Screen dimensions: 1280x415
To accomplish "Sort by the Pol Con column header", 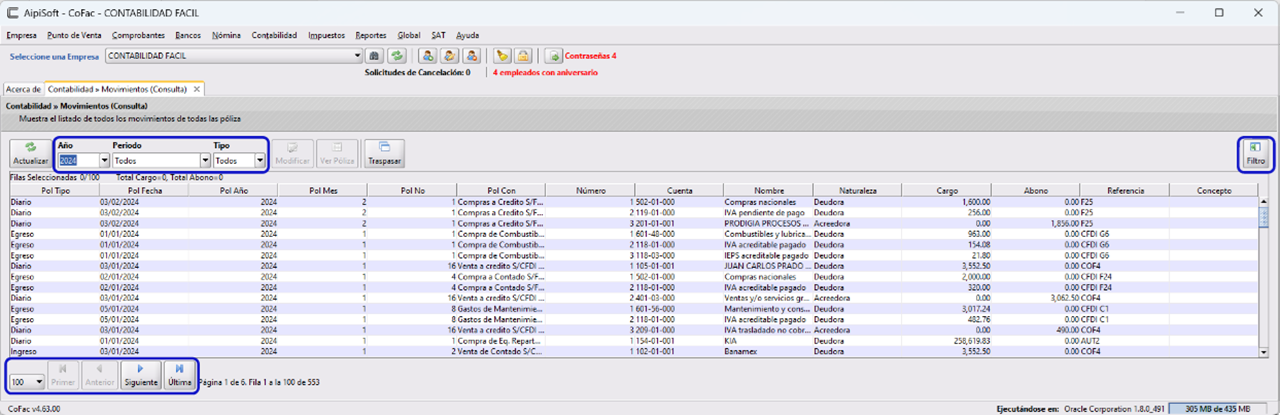I will [501, 189].
